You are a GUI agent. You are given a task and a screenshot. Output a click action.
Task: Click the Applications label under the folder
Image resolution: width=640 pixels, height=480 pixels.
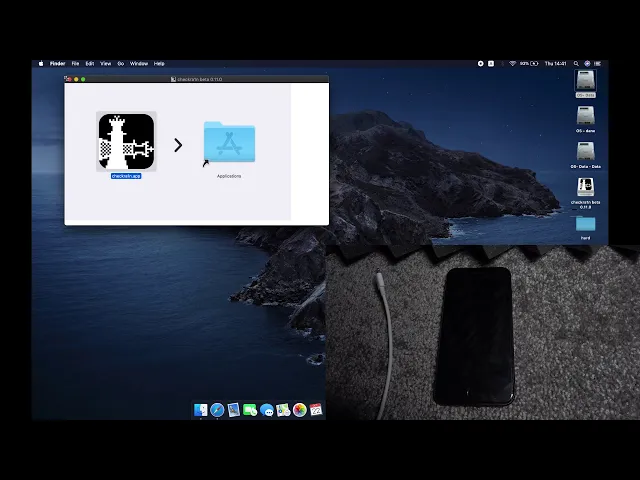pyautogui.click(x=229, y=176)
